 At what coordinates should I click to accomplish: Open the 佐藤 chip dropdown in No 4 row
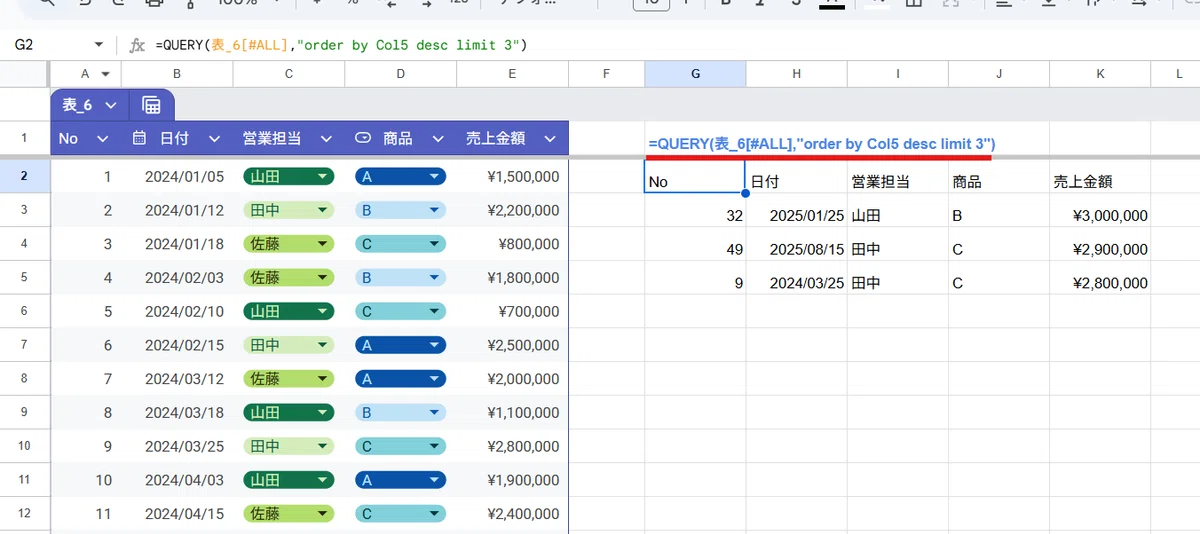pos(322,278)
